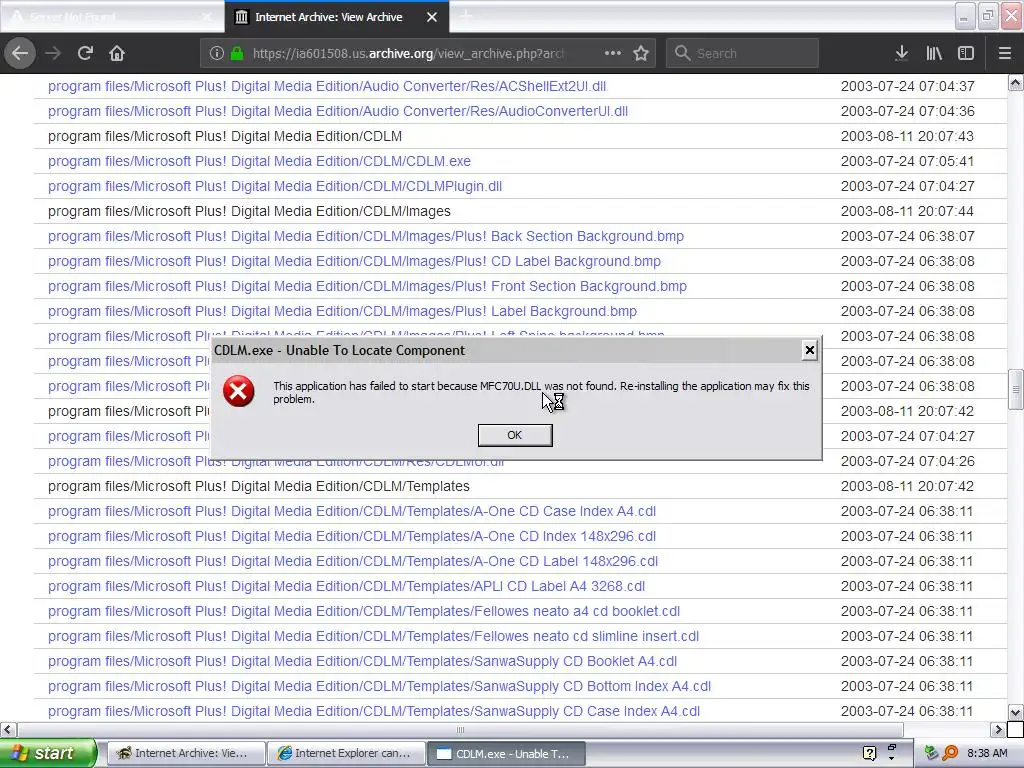Select the CDLM/Images folder row text

click(249, 211)
